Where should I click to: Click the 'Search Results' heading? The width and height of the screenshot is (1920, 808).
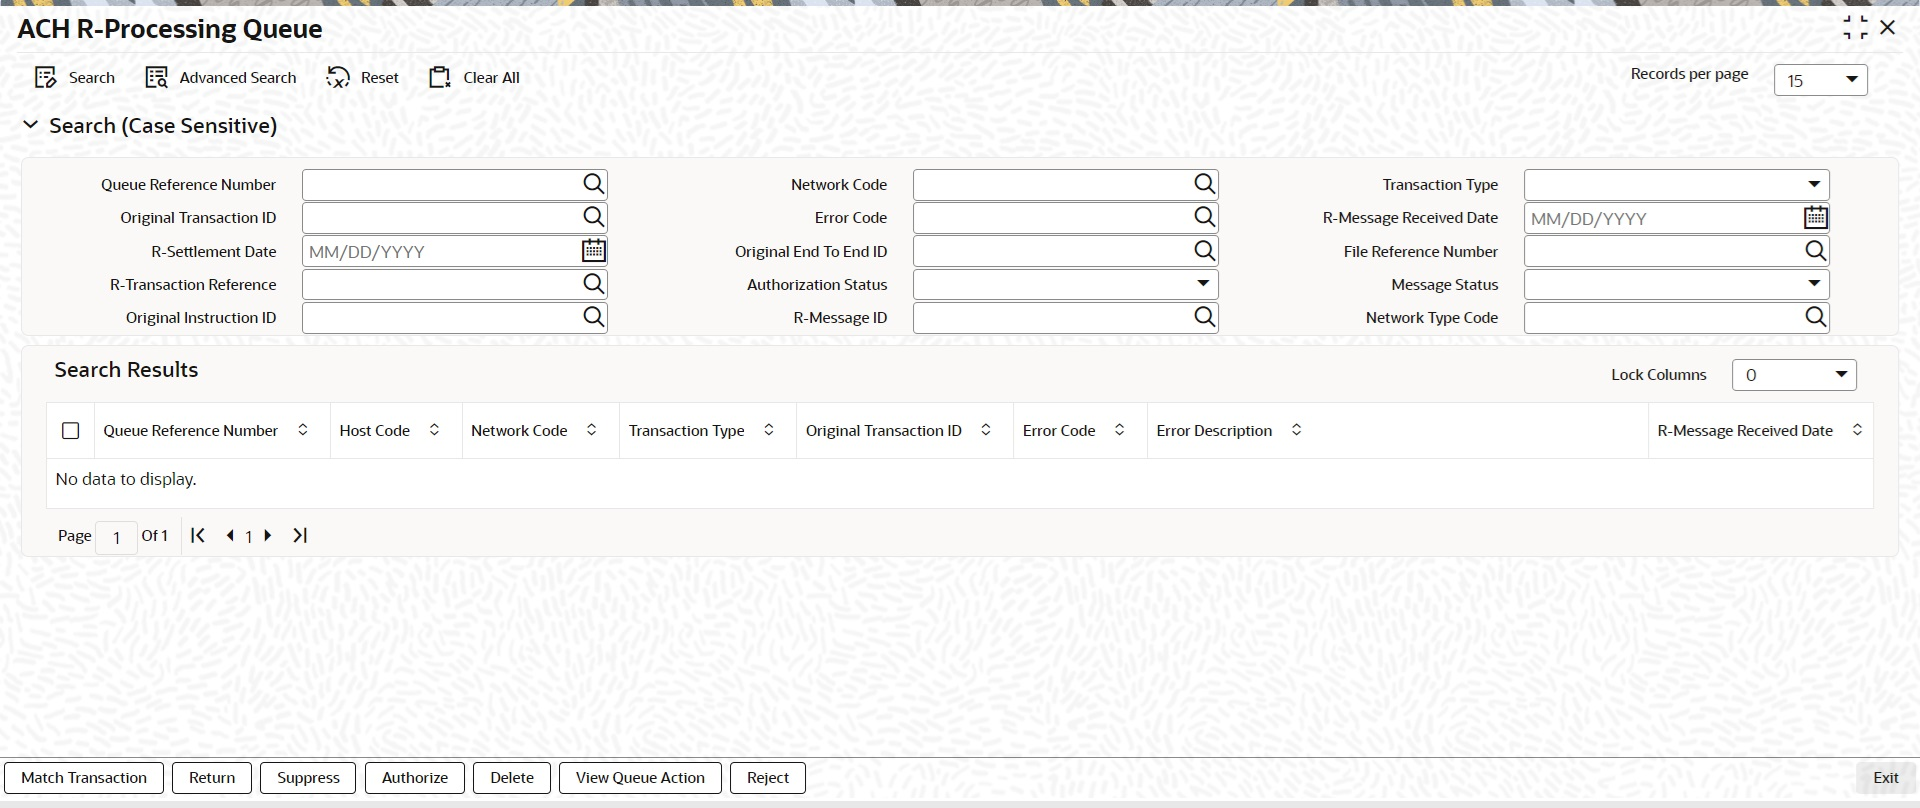tap(126, 370)
